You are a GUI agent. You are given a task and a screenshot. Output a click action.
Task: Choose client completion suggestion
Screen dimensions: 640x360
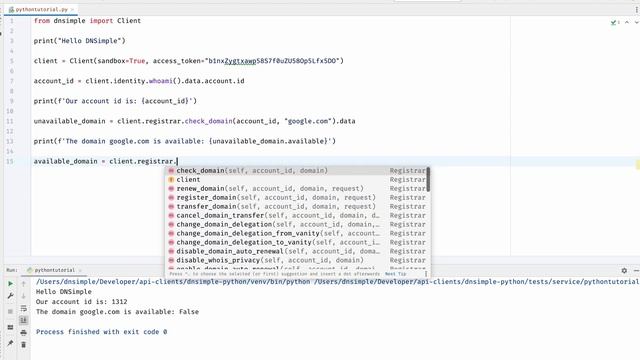(297, 180)
